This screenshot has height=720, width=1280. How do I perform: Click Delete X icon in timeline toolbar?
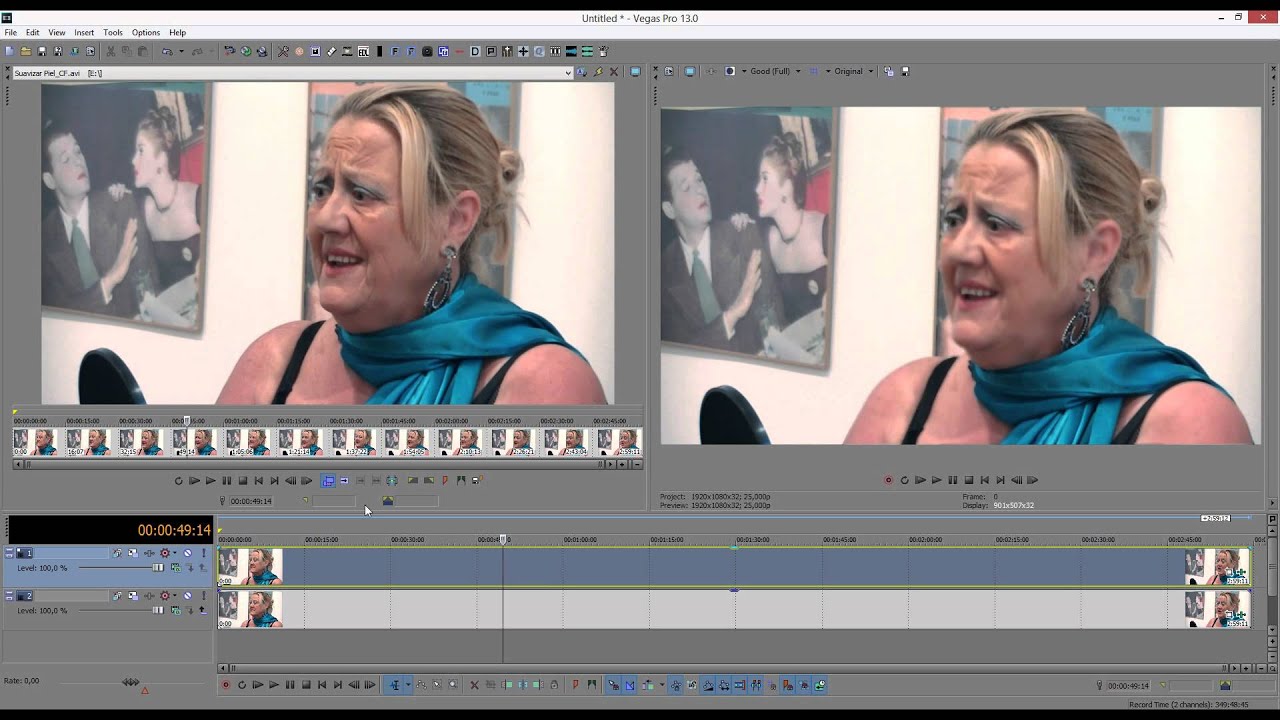[475, 685]
